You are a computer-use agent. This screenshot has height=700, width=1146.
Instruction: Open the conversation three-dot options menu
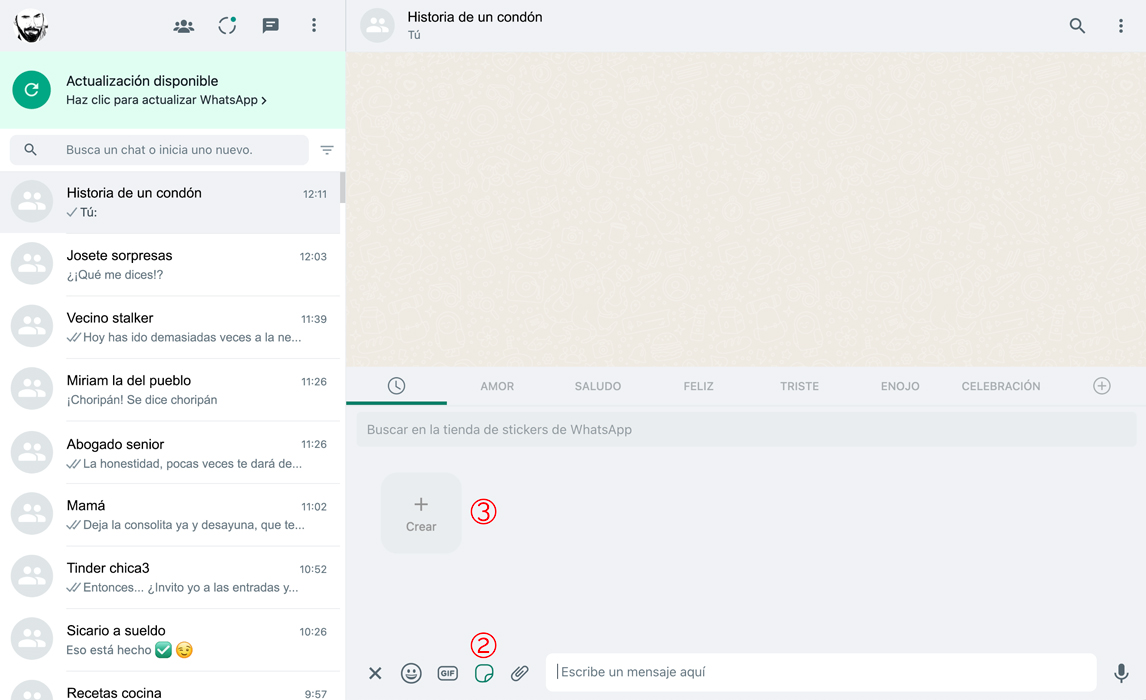[1120, 26]
